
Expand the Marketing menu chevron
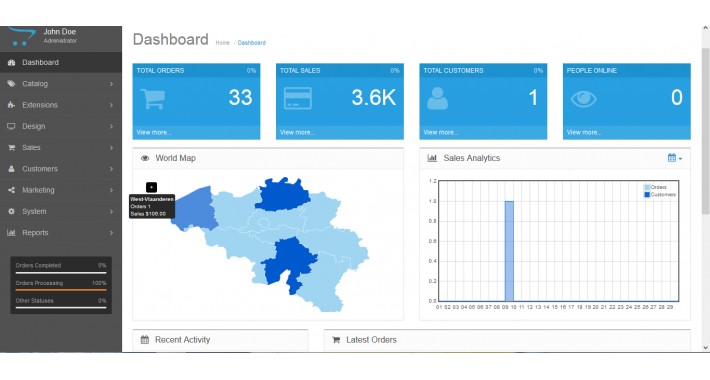point(111,190)
